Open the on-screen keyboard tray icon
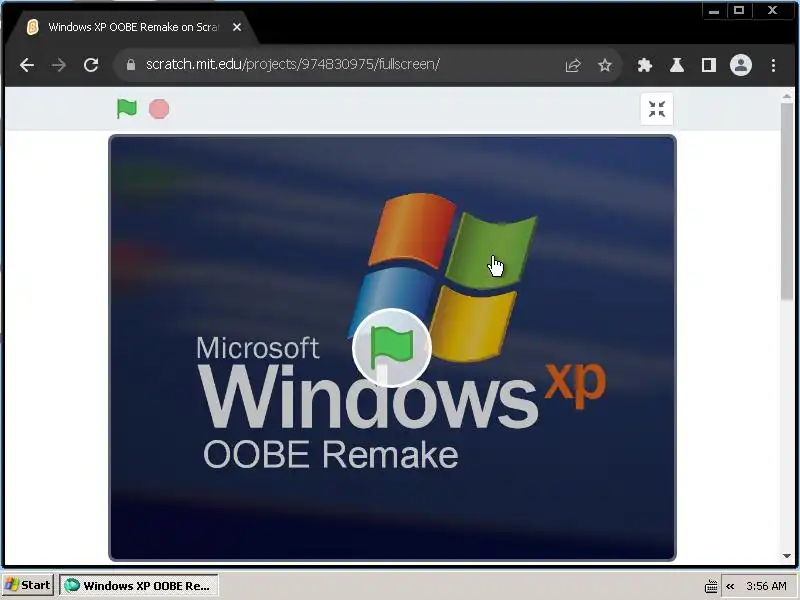Screen dimensions: 800x600 click(711, 587)
